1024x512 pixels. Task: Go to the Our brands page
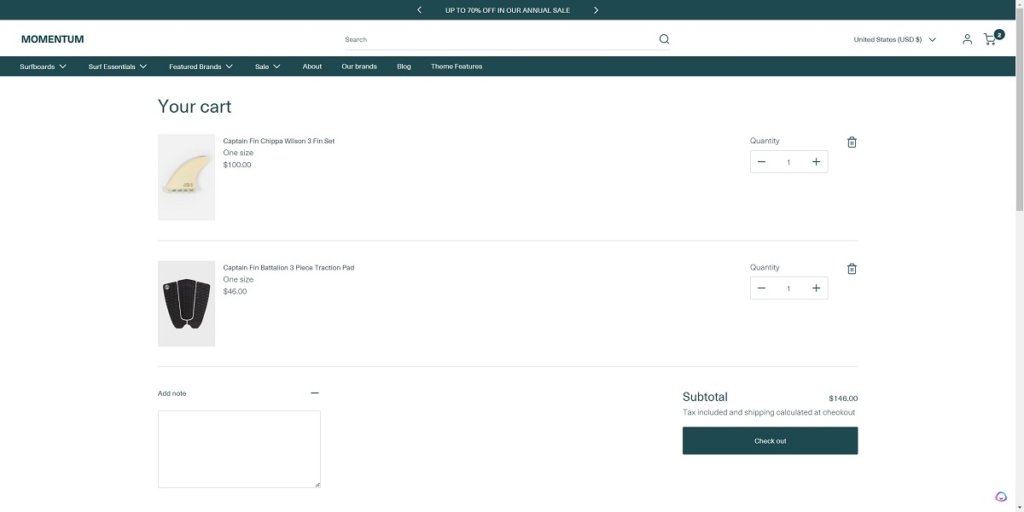(359, 67)
